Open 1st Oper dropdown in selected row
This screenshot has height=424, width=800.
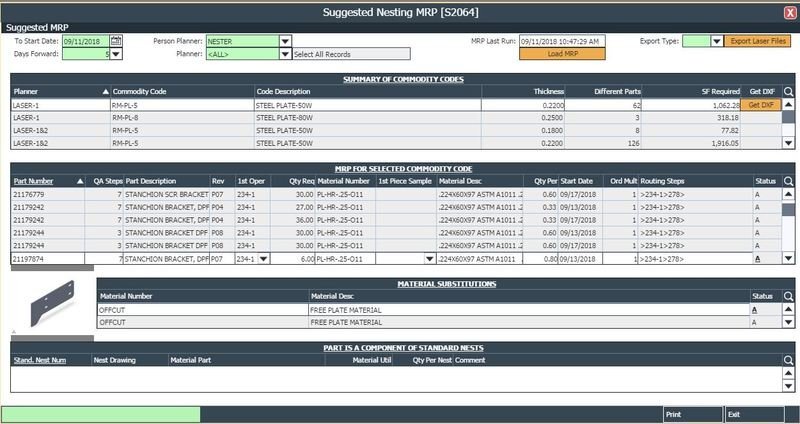[263, 259]
